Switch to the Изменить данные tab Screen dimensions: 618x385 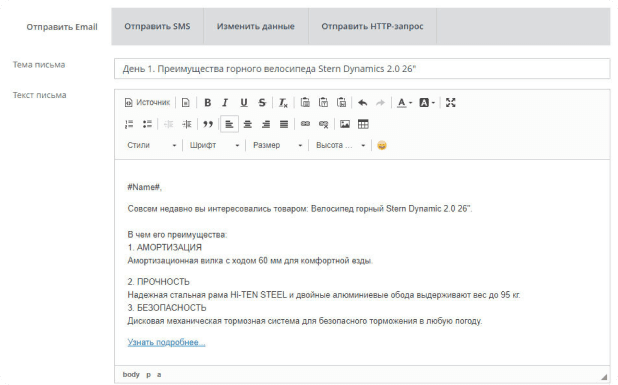click(255, 26)
